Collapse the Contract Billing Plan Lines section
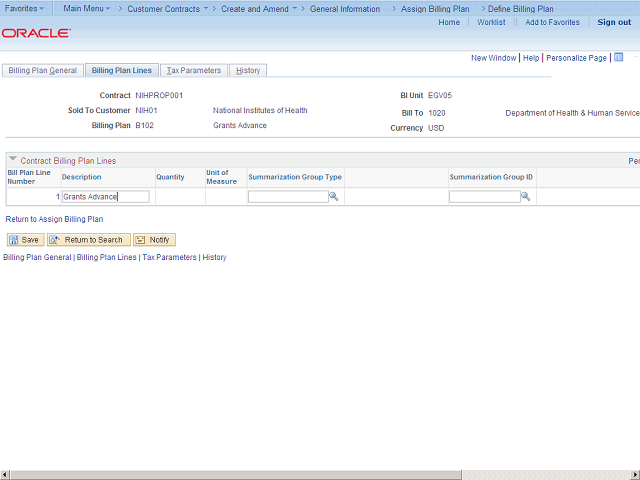The height and width of the screenshot is (480, 640). (13, 159)
